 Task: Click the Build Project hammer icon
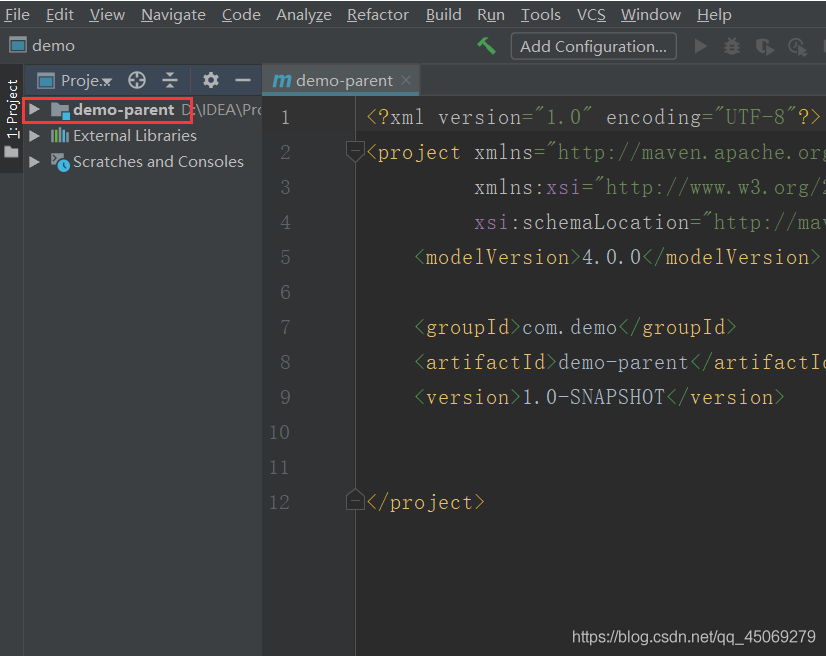(487, 46)
